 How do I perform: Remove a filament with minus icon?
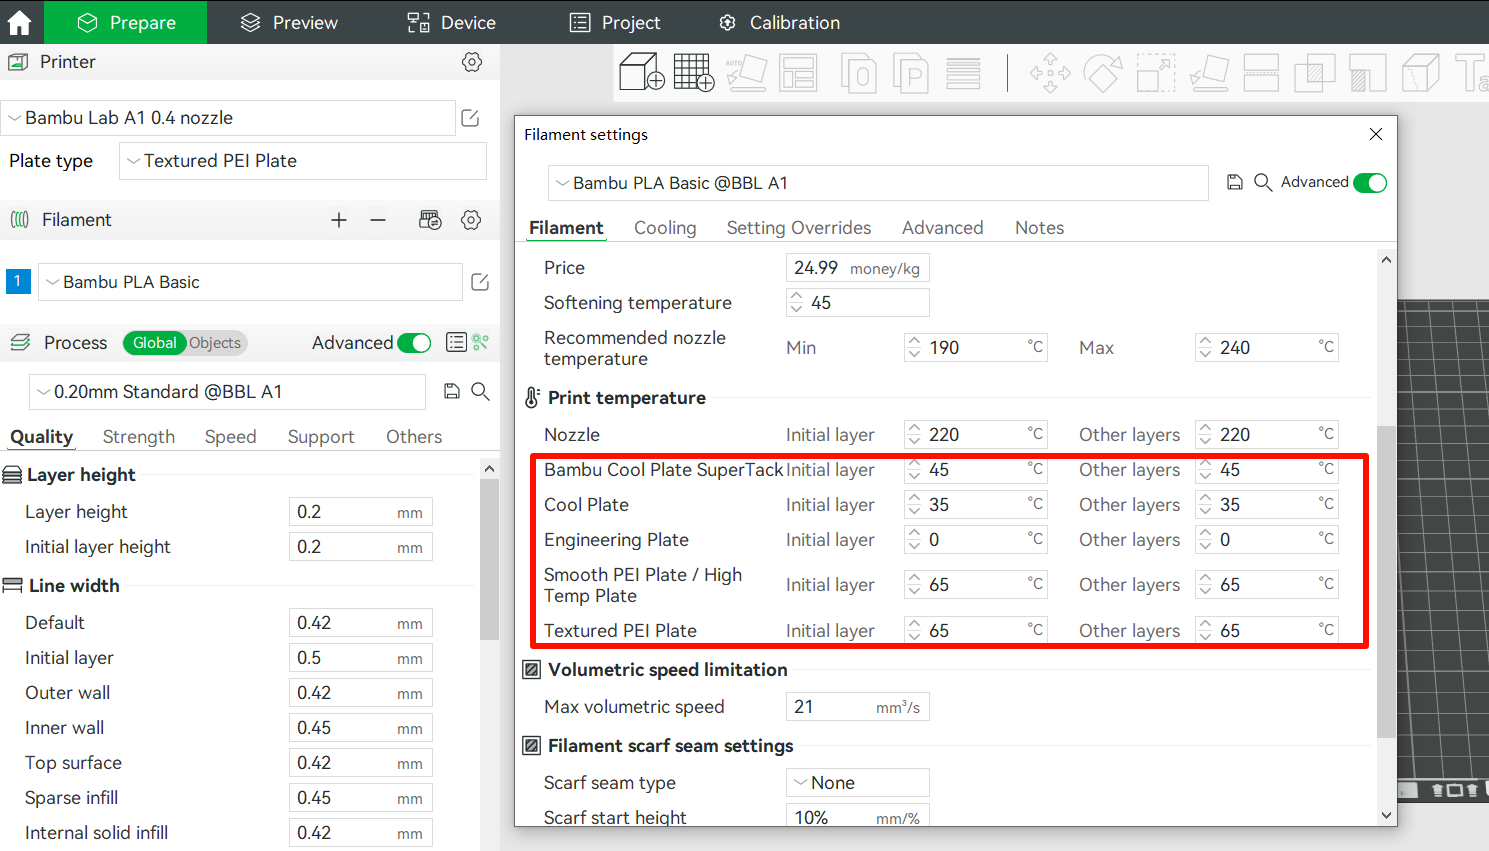click(378, 220)
